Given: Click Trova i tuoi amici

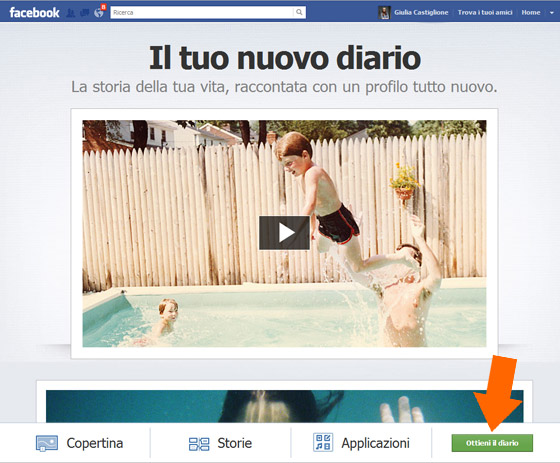Looking at the screenshot, I should pos(485,13).
